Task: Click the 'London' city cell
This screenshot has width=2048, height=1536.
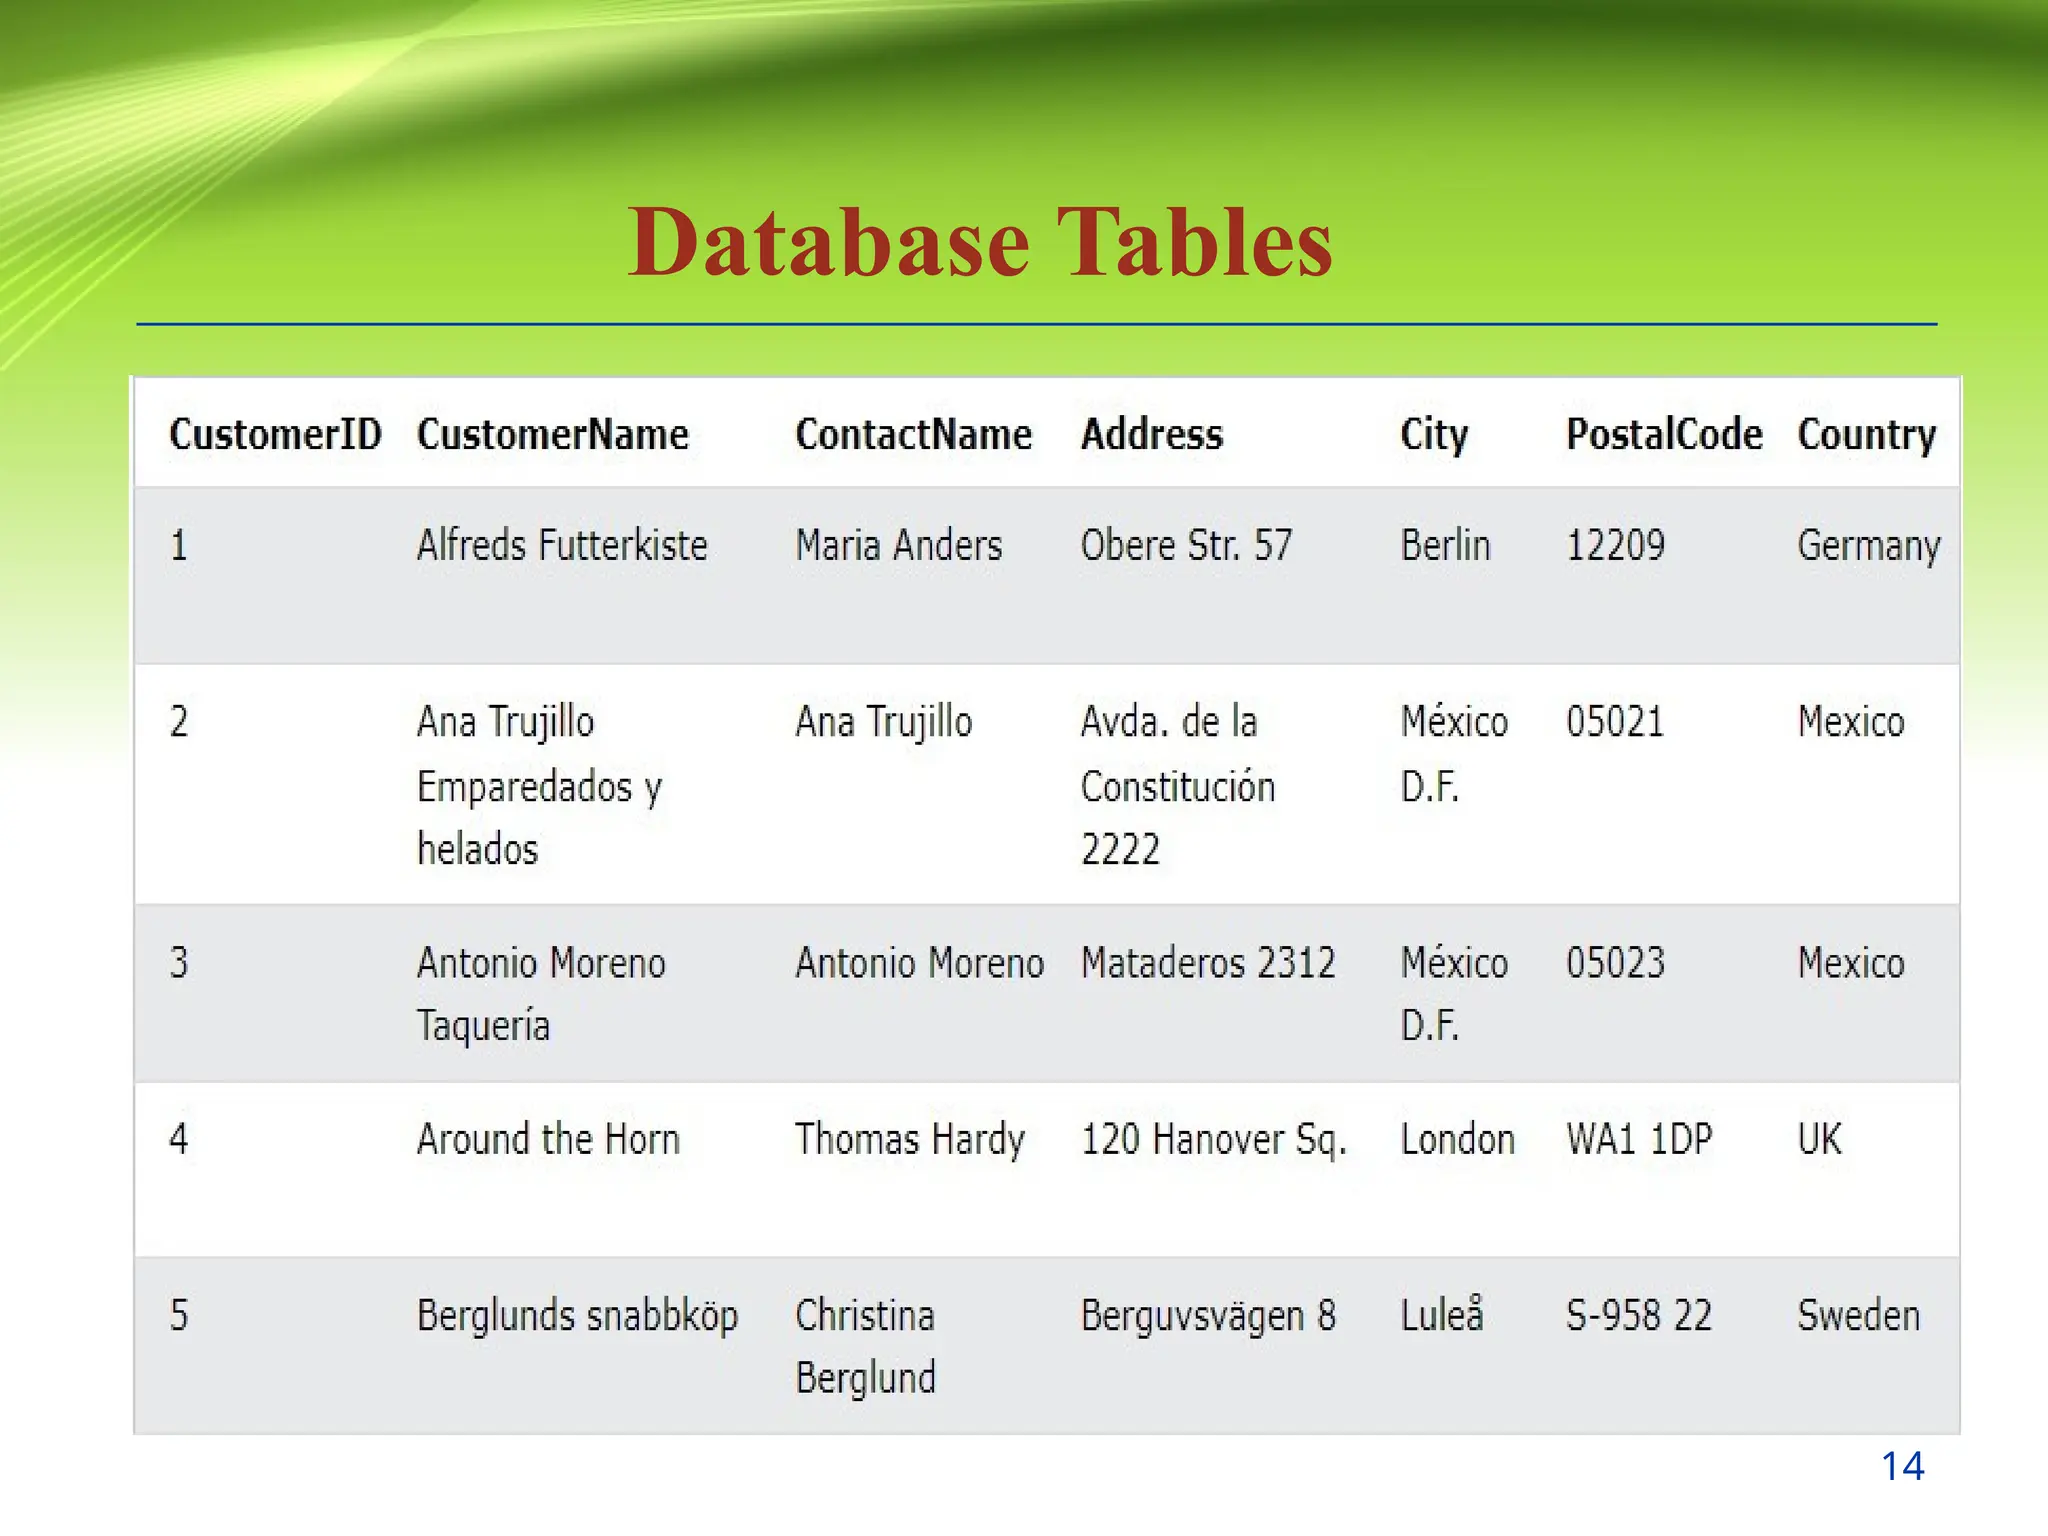Action: (1457, 1139)
